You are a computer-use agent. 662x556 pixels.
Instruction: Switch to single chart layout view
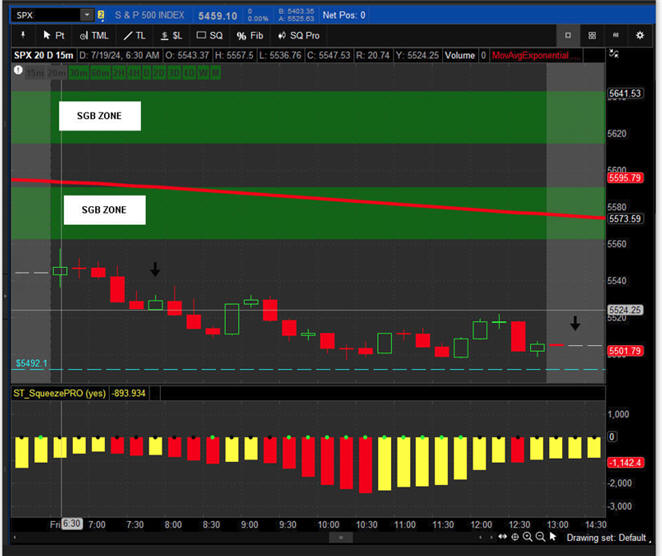coord(568,35)
